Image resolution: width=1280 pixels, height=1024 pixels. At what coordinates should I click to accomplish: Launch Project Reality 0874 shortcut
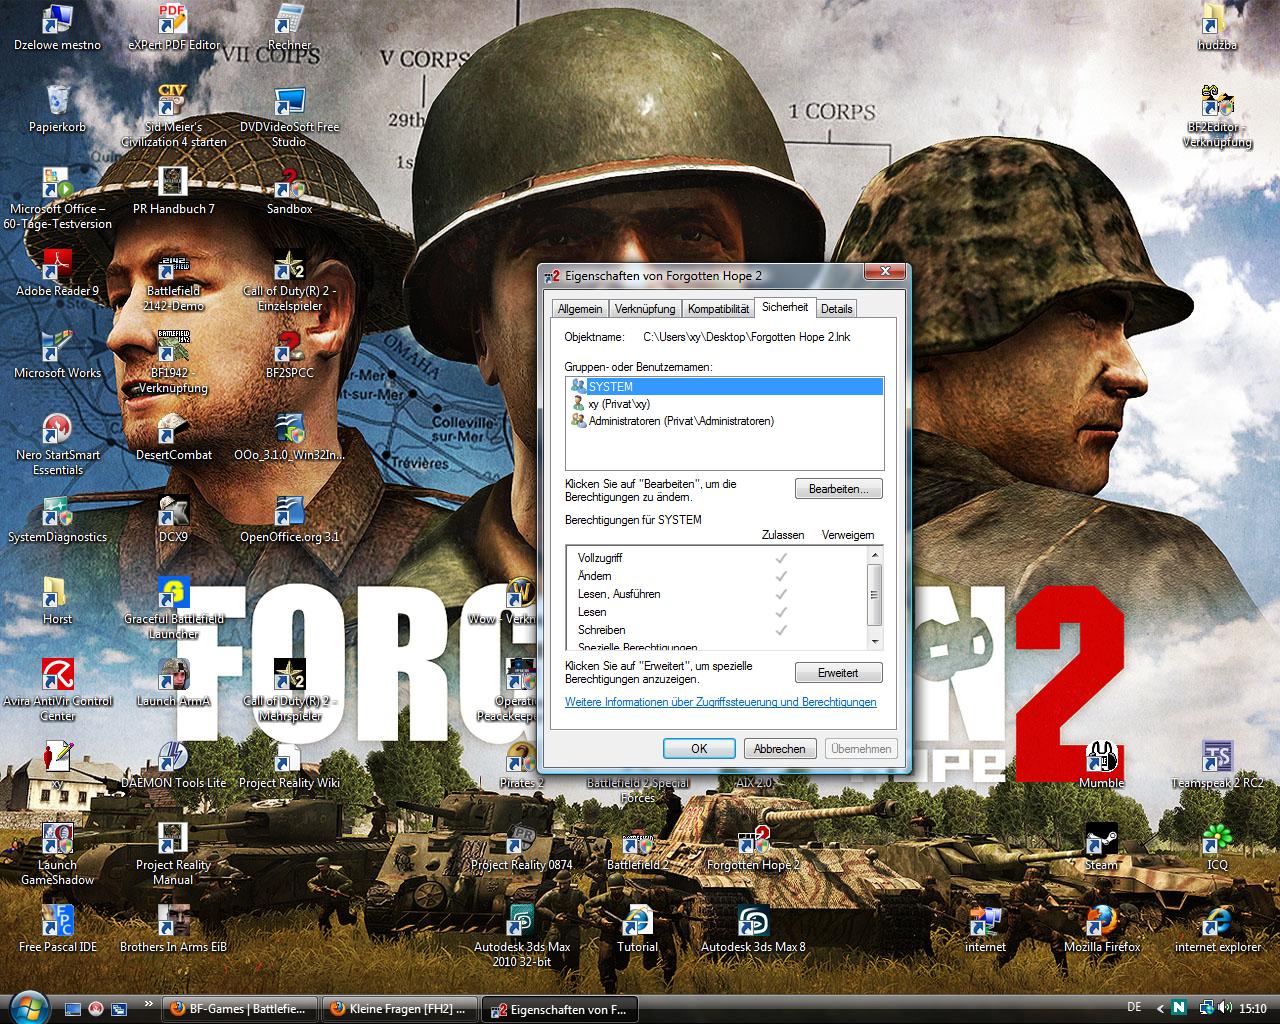click(x=521, y=847)
